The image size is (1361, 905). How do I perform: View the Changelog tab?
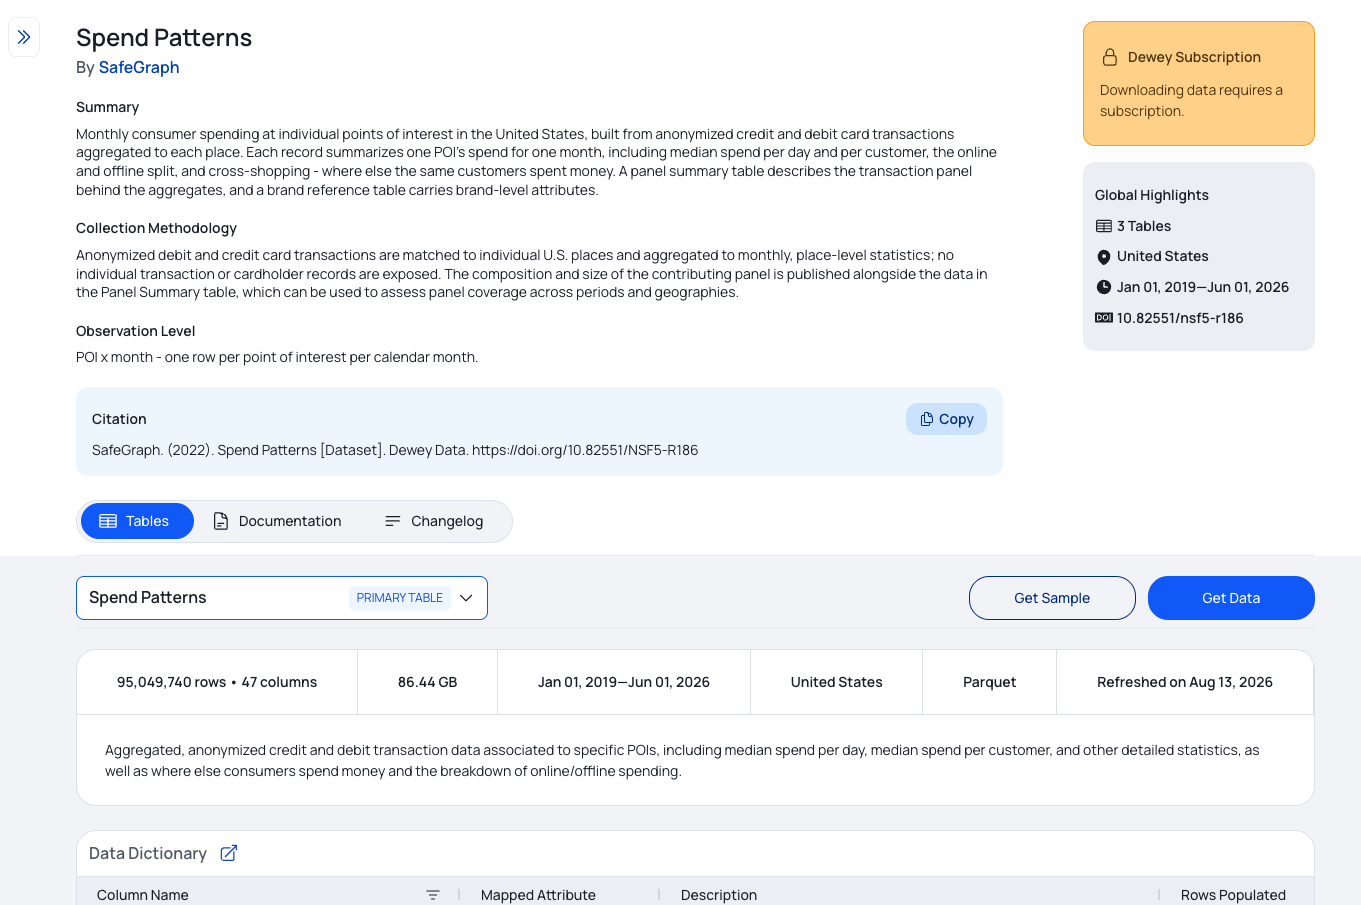point(434,521)
